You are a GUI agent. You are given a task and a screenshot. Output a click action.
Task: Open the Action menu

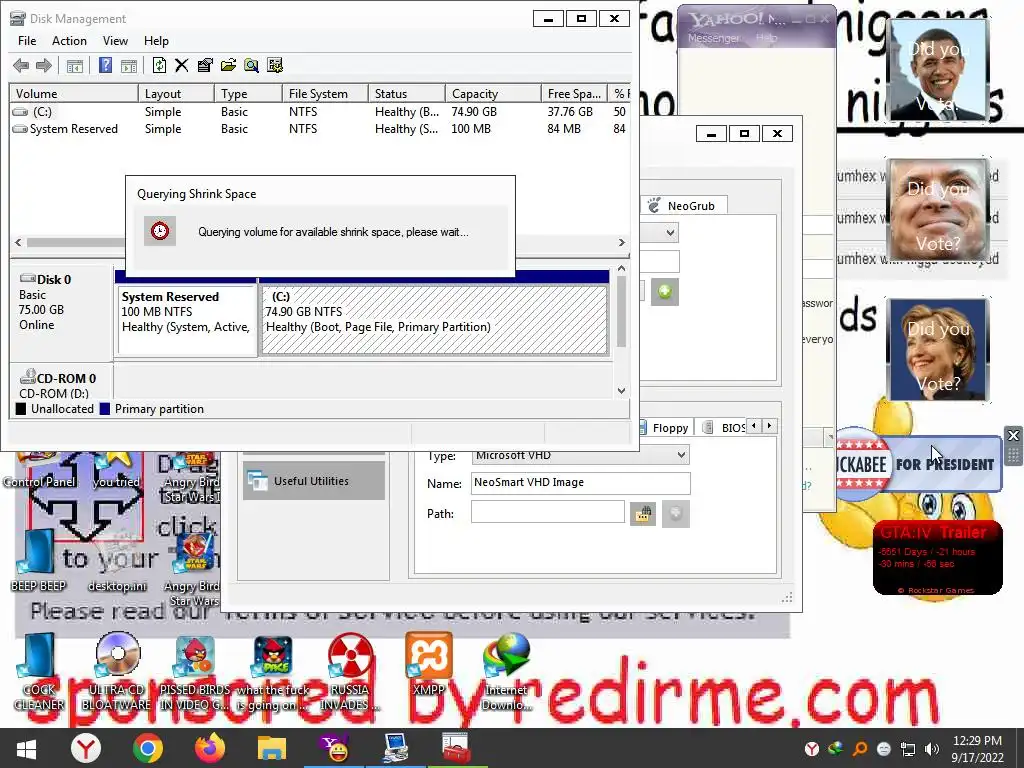(69, 40)
